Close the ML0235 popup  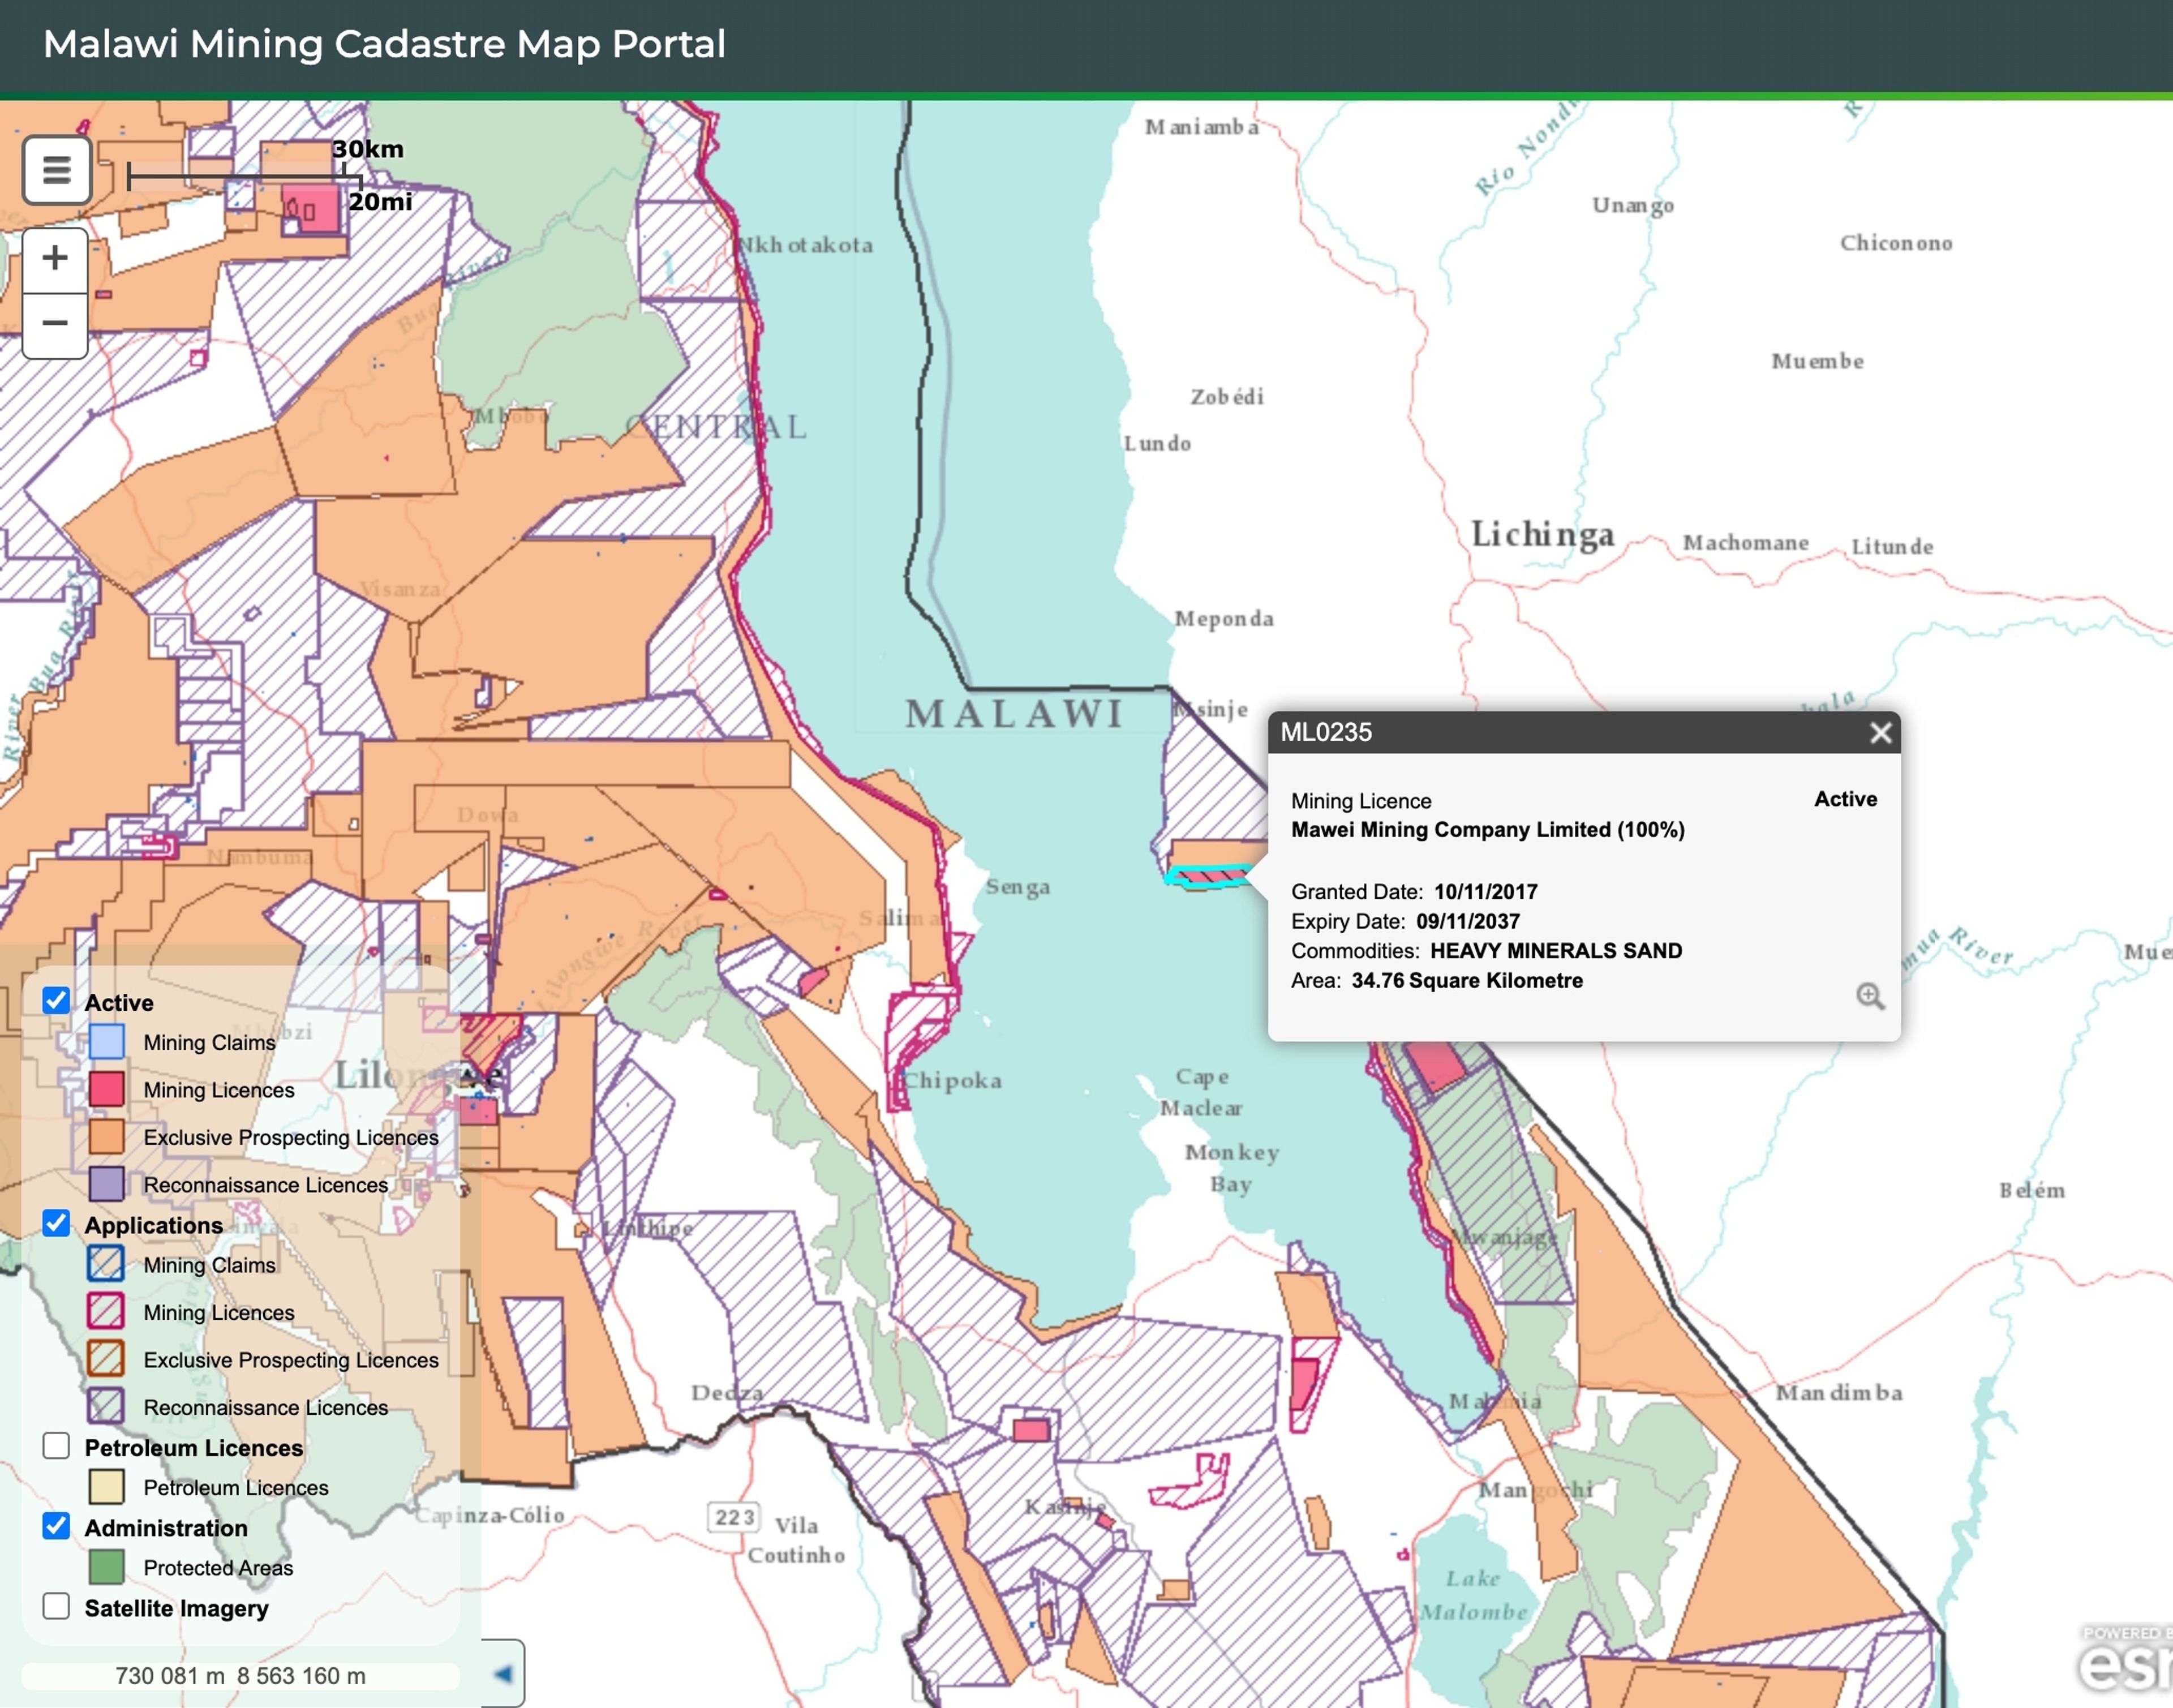click(x=1880, y=733)
